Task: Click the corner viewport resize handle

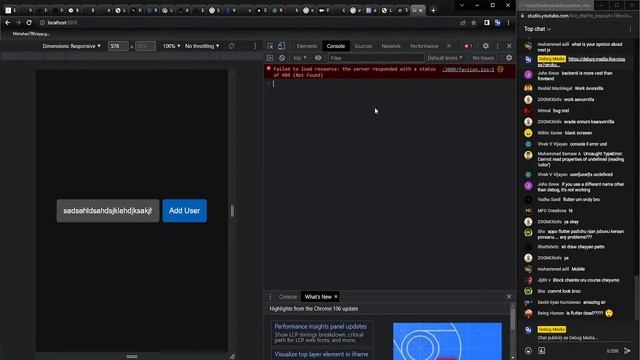Action: pyautogui.click(x=232, y=356)
